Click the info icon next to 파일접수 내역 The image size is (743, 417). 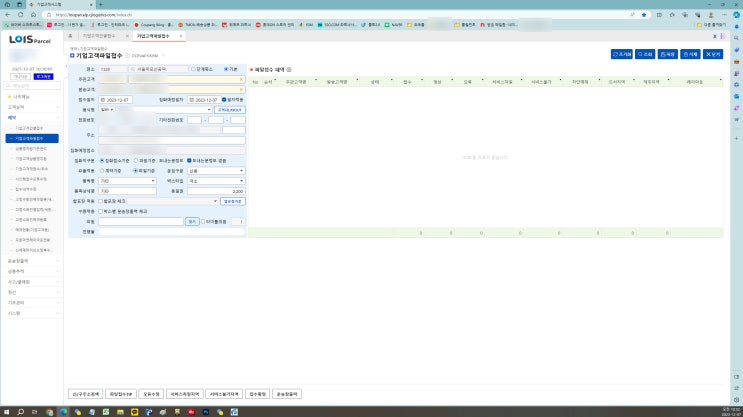click(x=289, y=70)
